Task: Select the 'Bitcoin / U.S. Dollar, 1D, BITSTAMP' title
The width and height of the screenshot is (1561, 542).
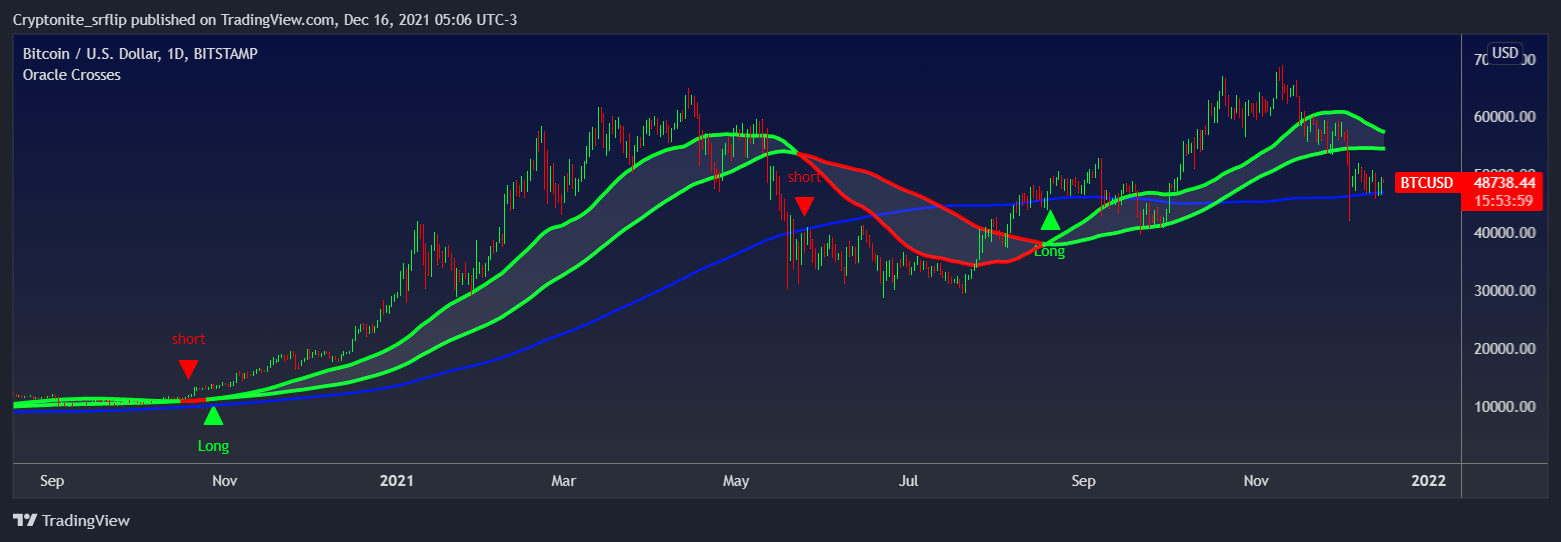Action: 140,53
